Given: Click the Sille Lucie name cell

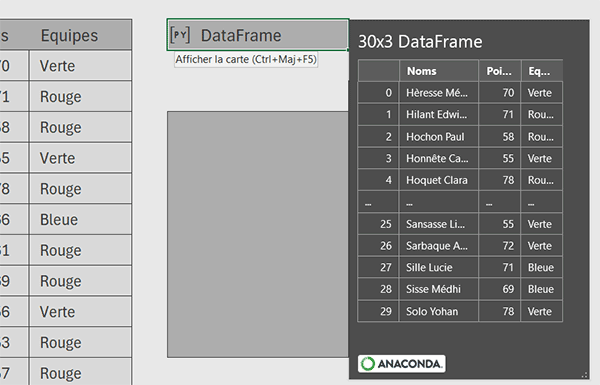Looking at the screenshot, I should pos(439,268).
